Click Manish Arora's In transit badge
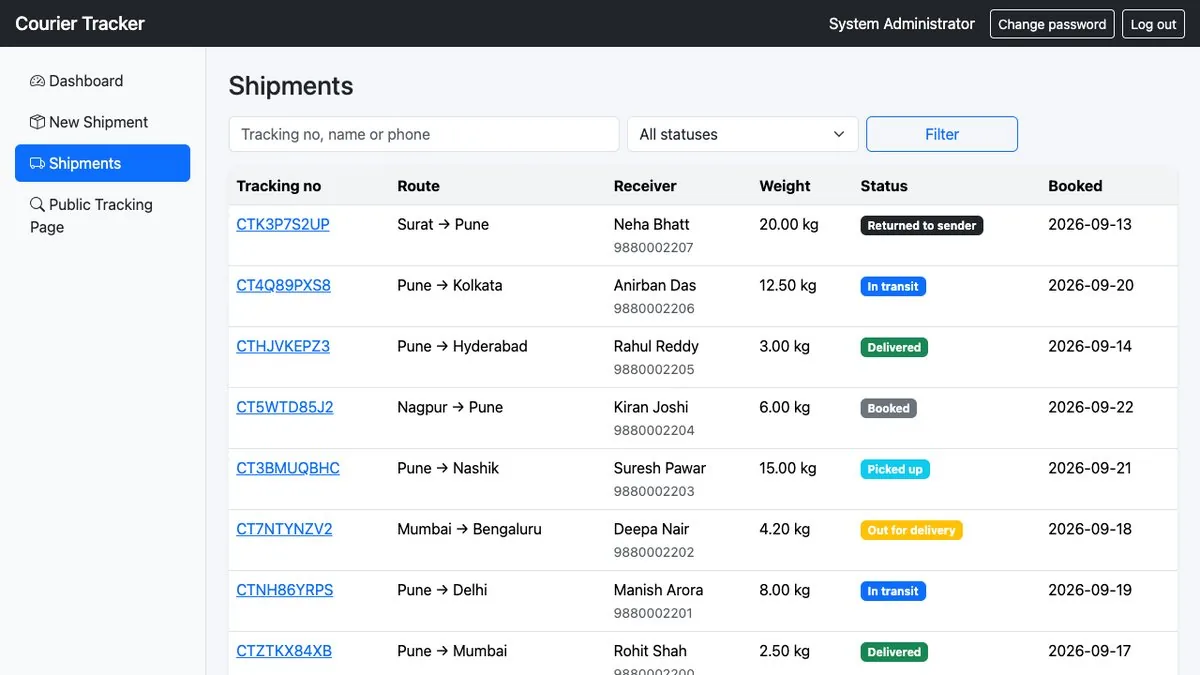1200x675 pixels. coord(893,592)
